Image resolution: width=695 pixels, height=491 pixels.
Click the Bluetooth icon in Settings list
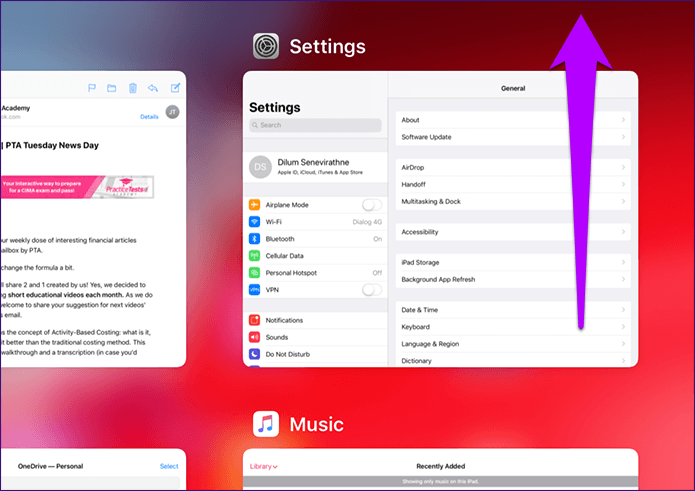tap(254, 239)
